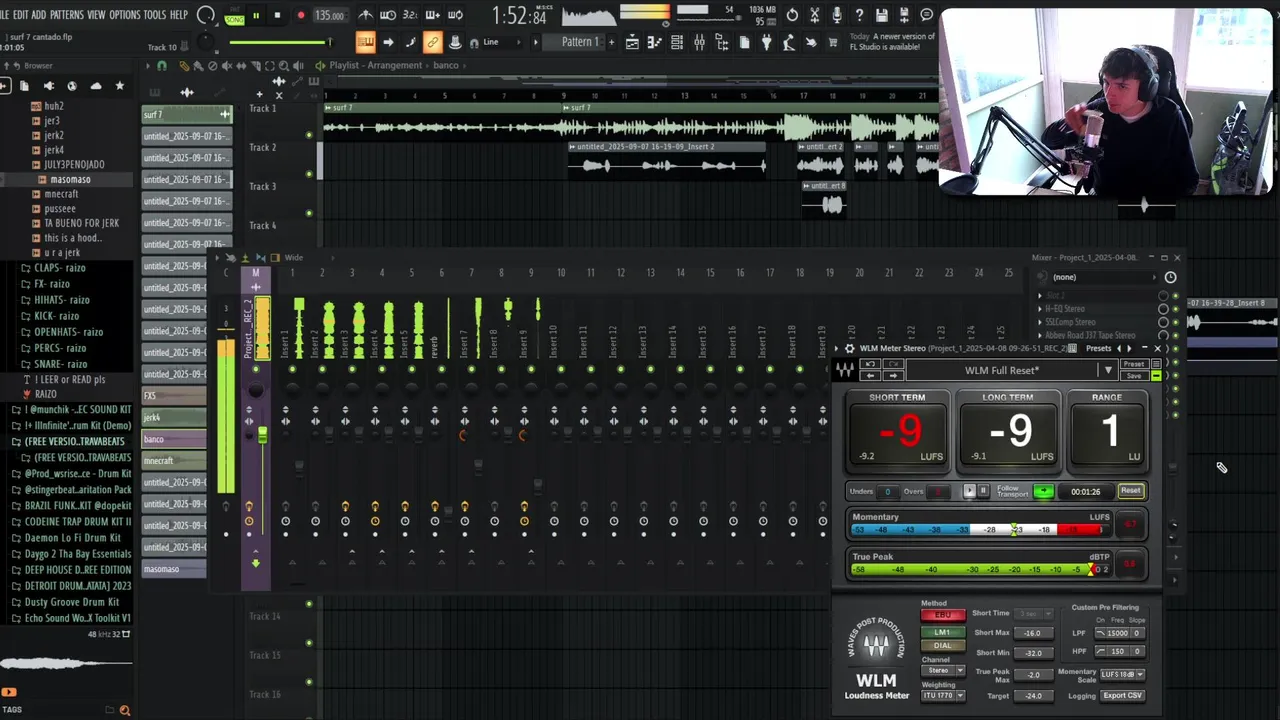Save project with the floppy disk icon
This screenshot has width=1280, height=720.
click(882, 15)
